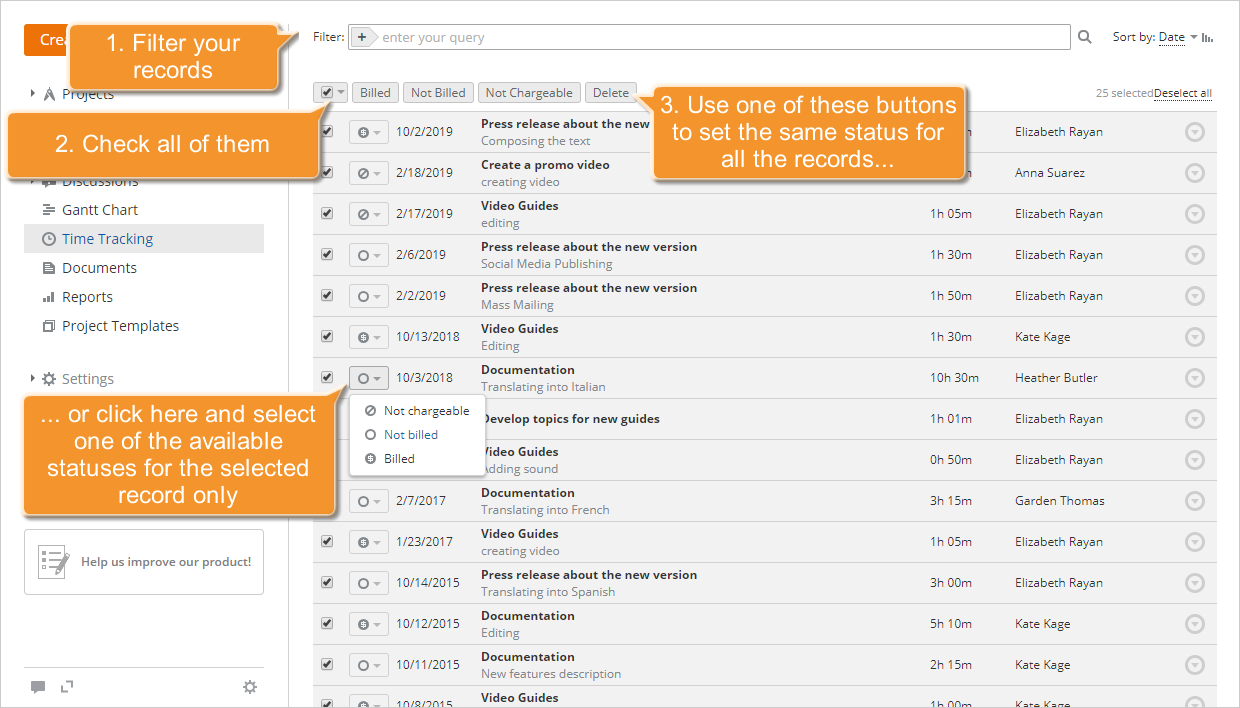Click inside the filter query field
Screen dimensions: 1240x708
click(x=700, y=36)
